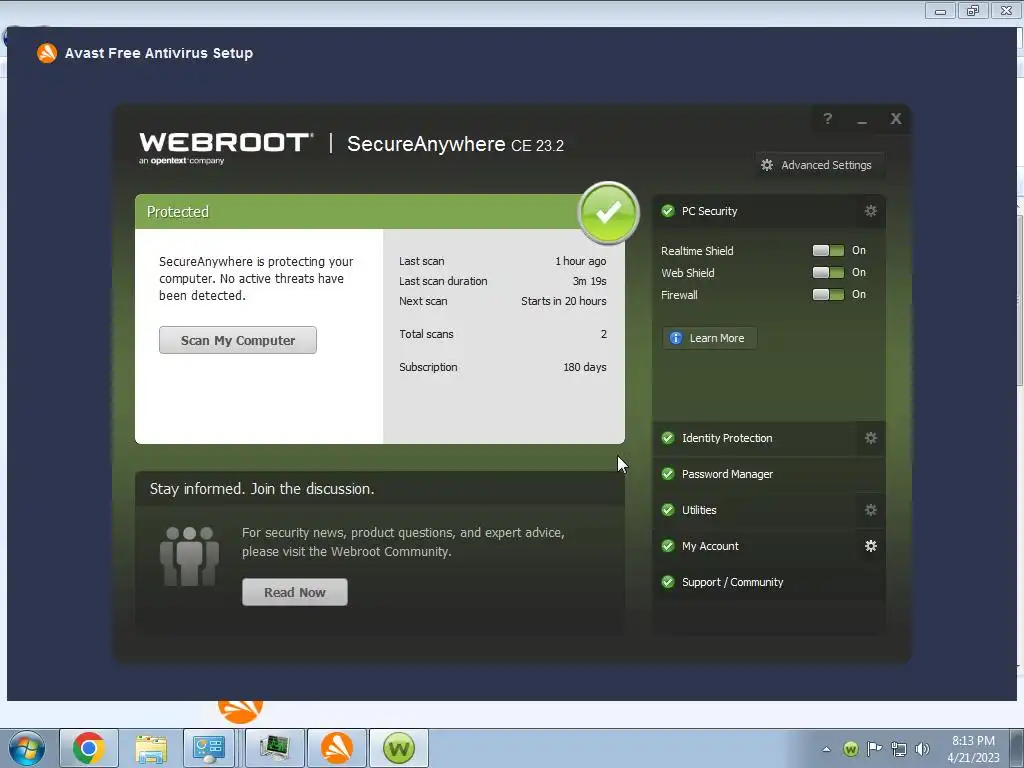
Task: Toggle Web Shield switch off
Action: tap(828, 272)
